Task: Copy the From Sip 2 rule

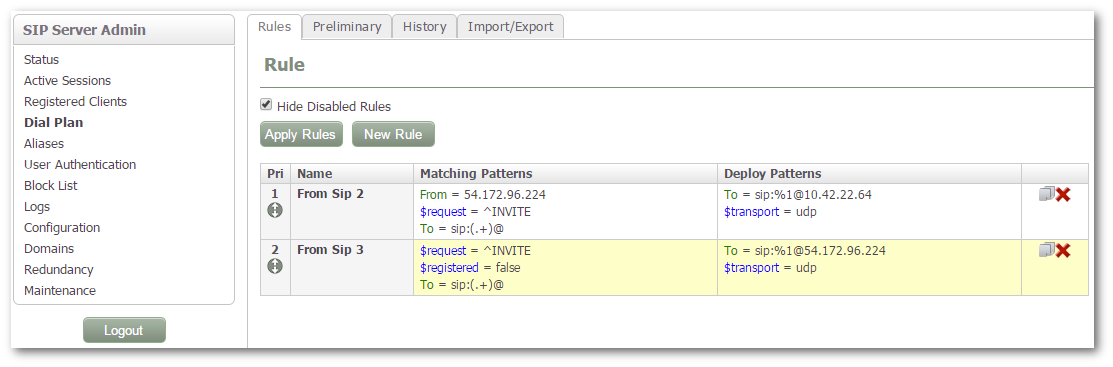Action: point(1046,194)
